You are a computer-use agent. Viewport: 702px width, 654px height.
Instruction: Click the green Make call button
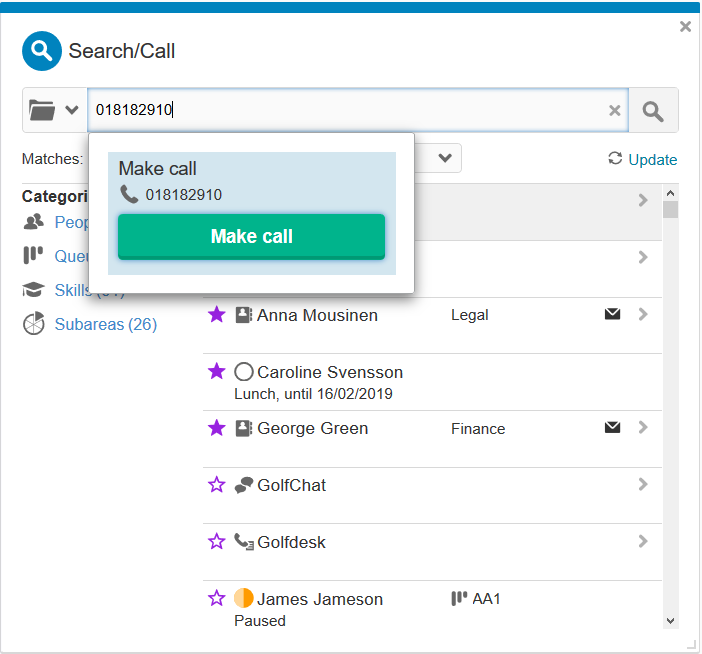click(x=251, y=237)
